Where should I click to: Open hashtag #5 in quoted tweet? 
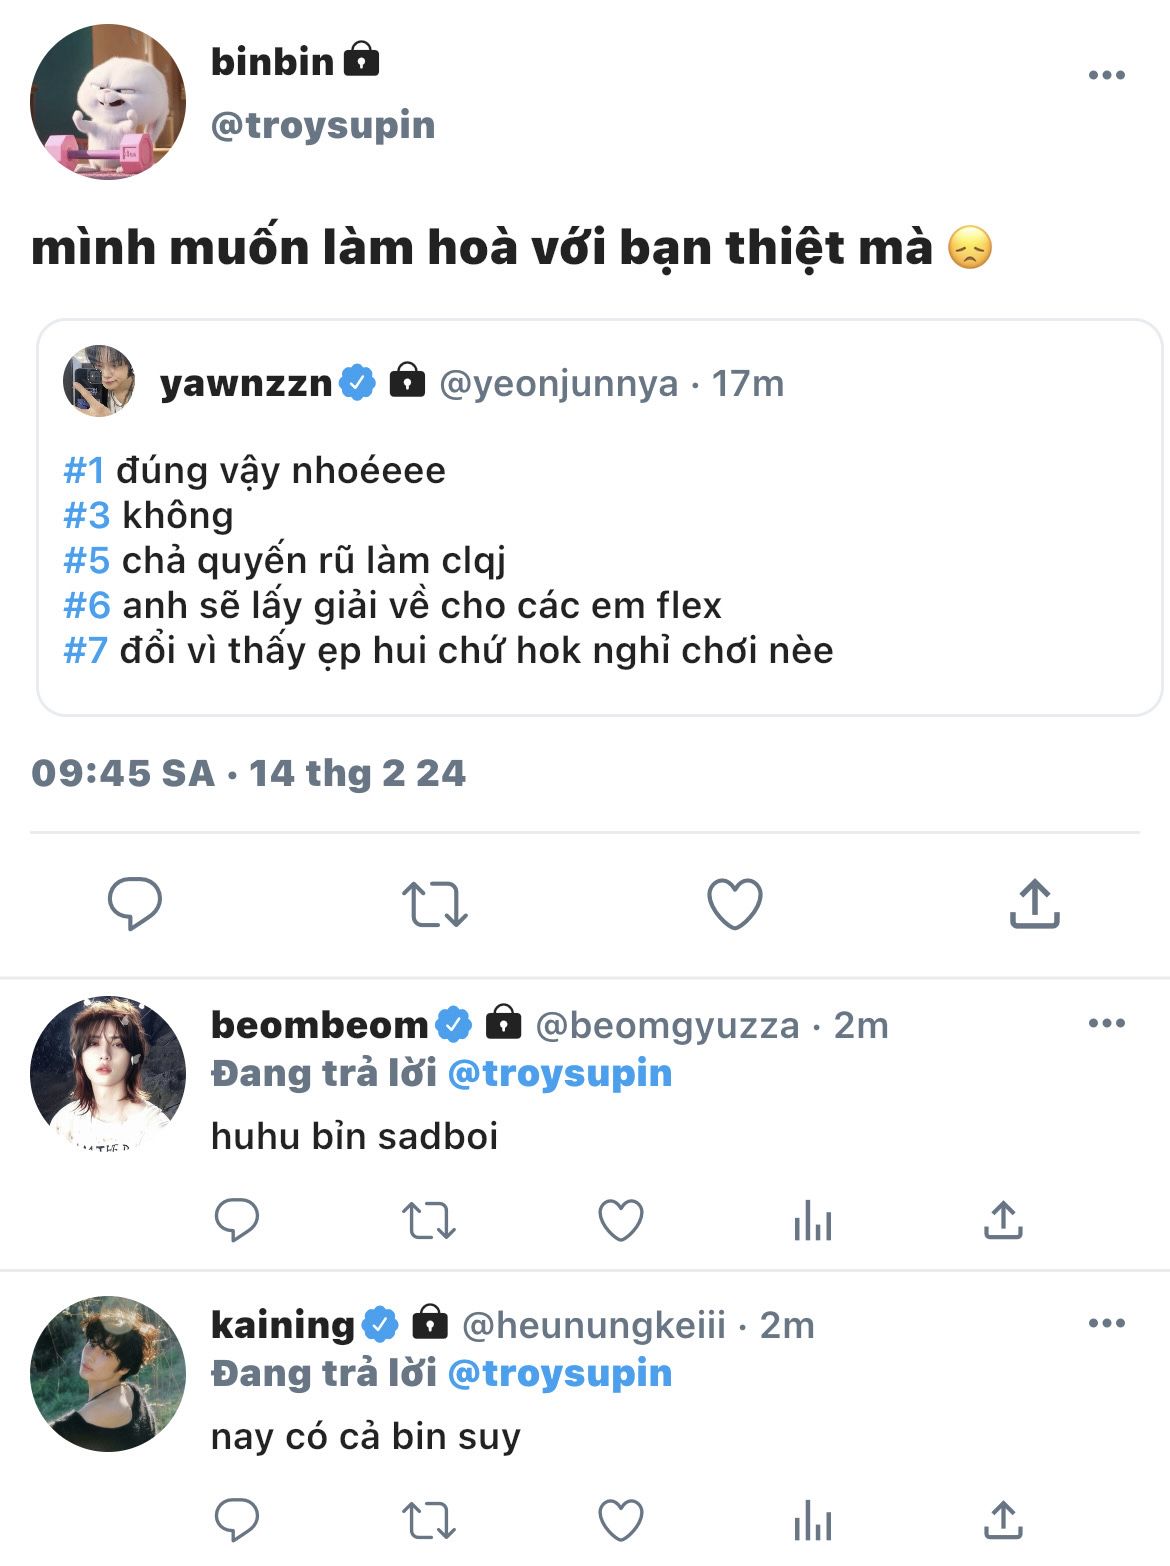point(86,560)
